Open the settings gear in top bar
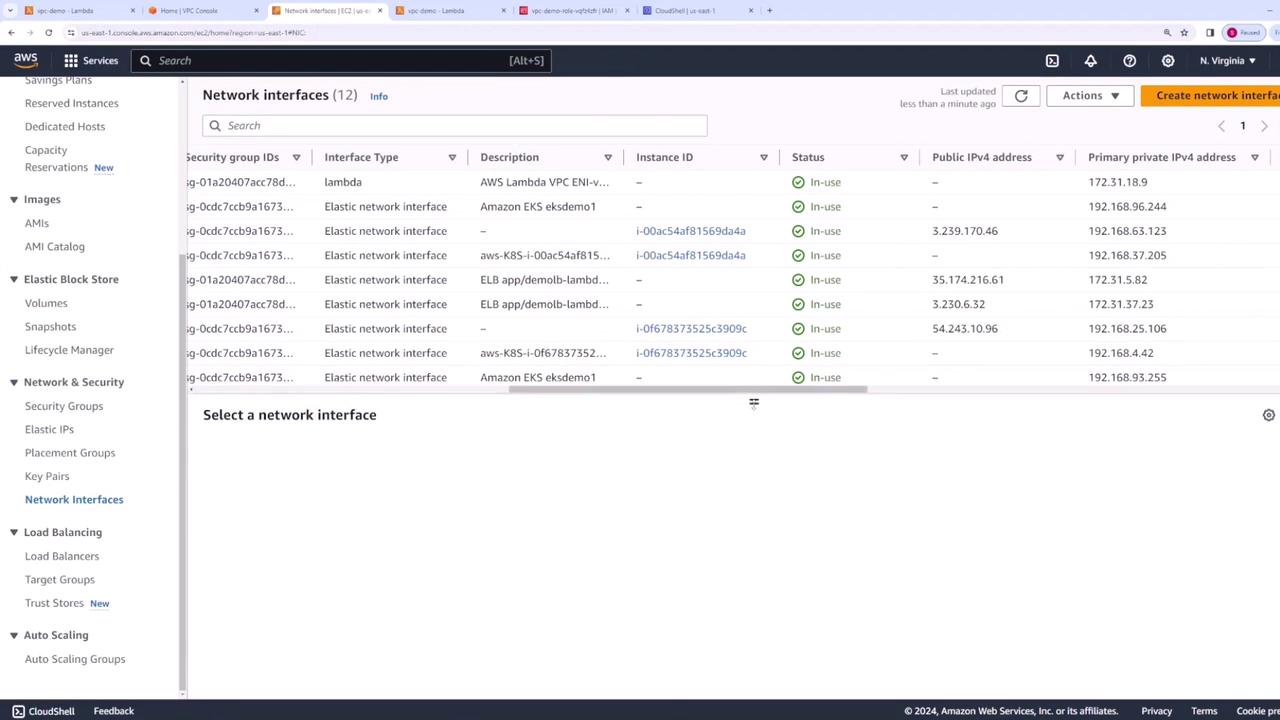 (1167, 61)
